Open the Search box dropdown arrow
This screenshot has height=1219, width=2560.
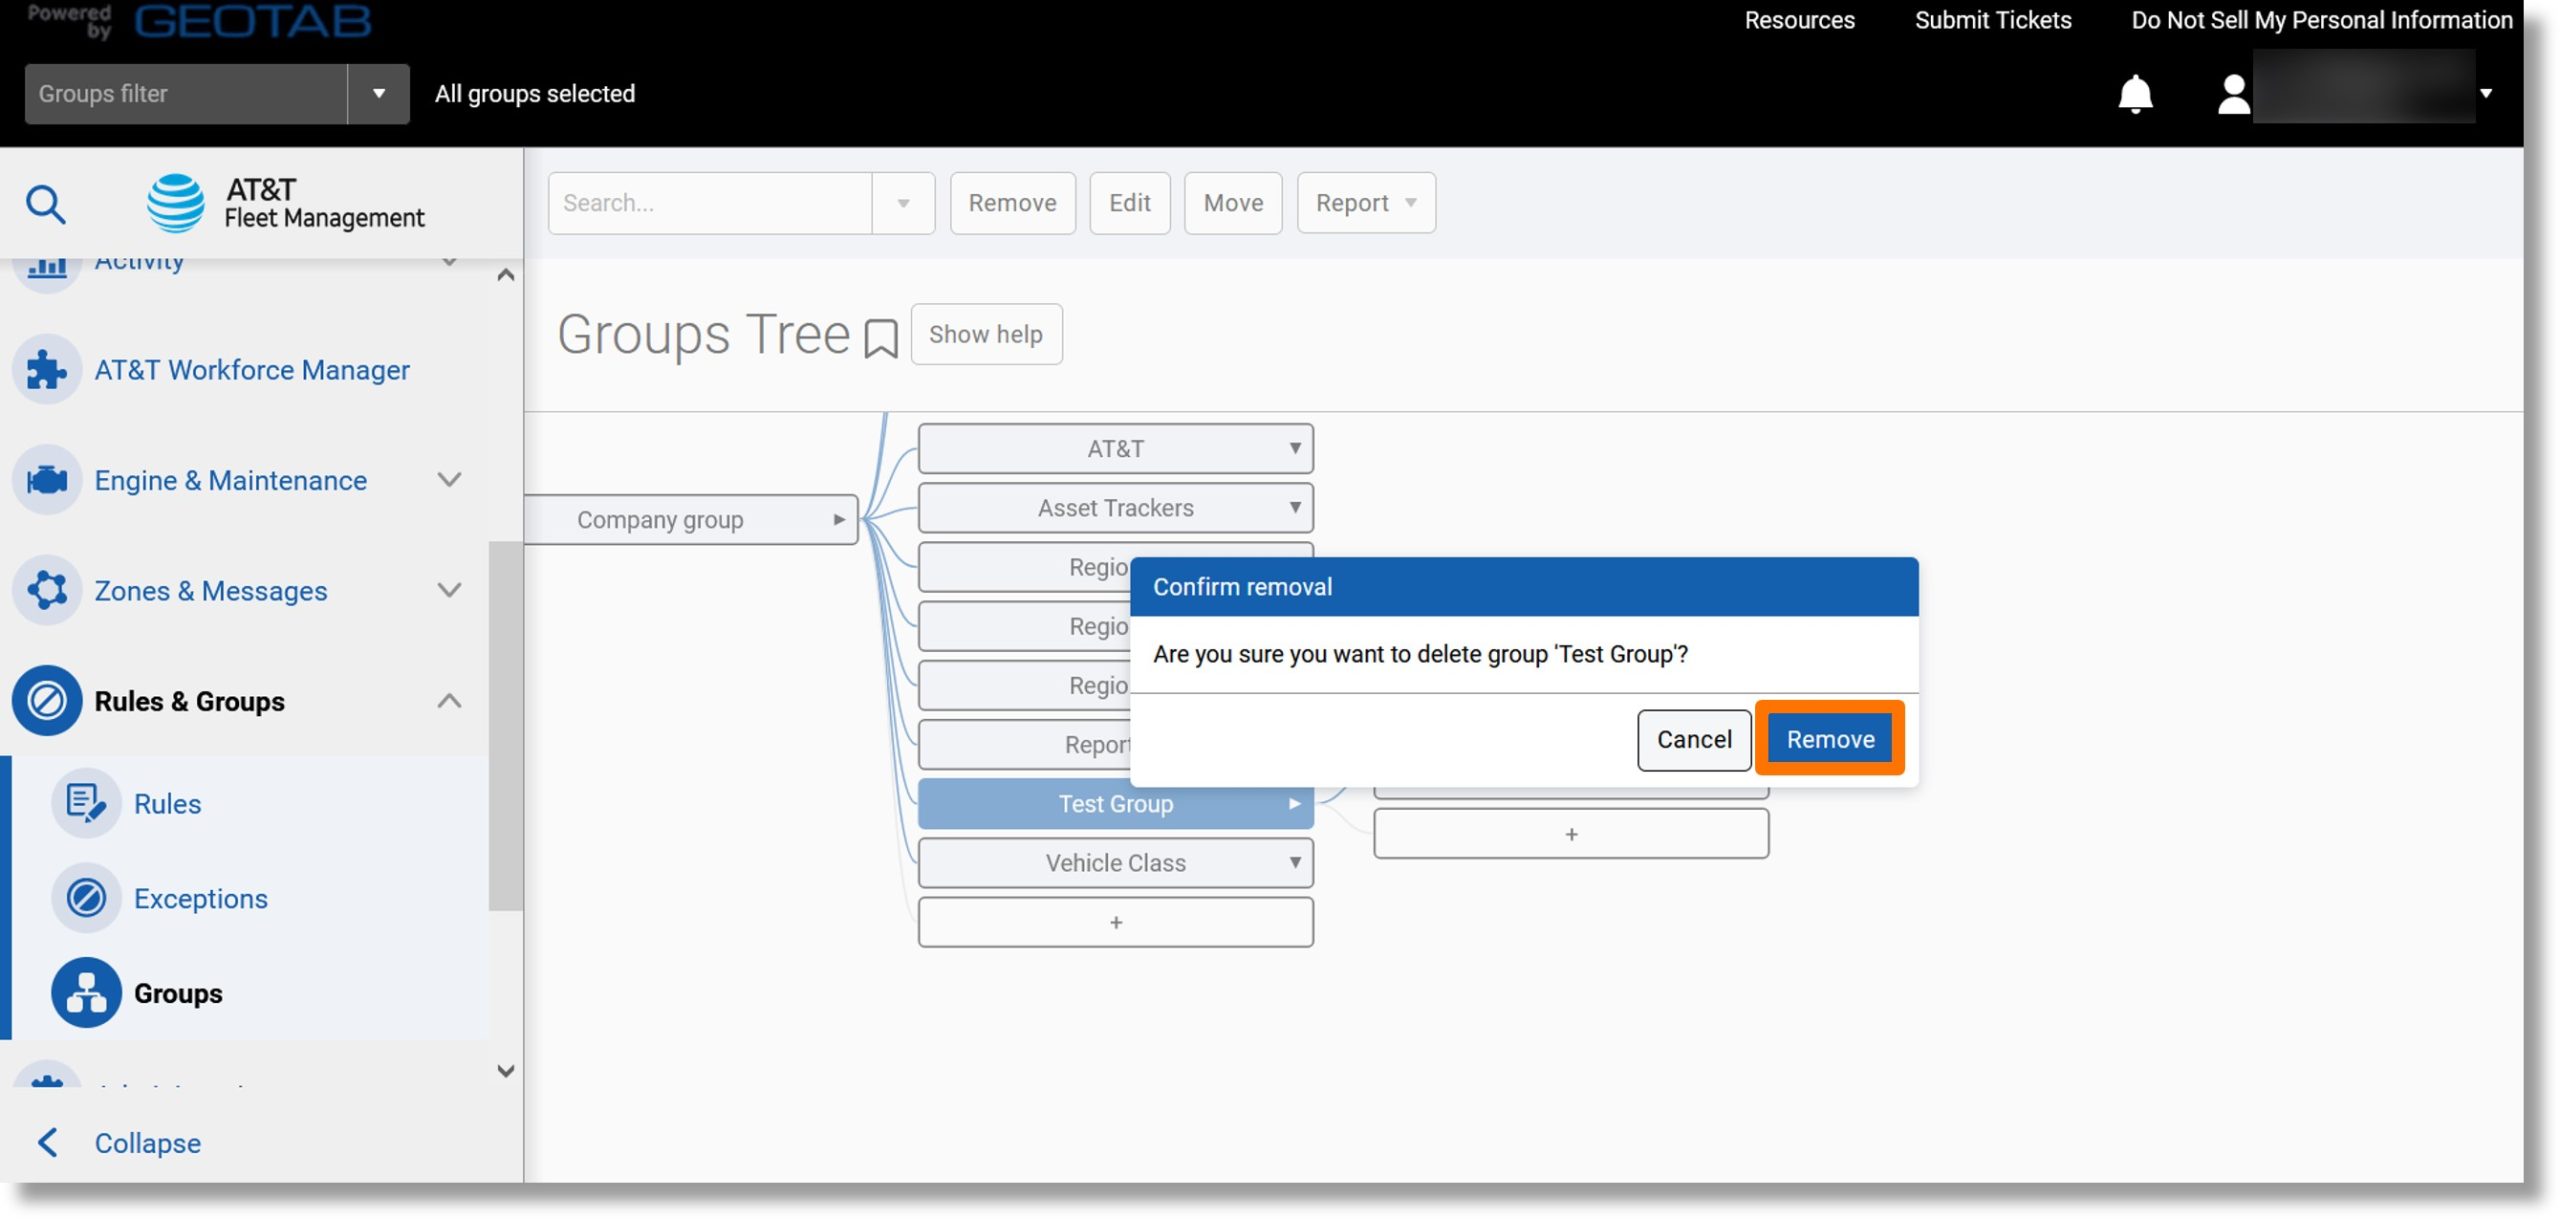pos(903,203)
